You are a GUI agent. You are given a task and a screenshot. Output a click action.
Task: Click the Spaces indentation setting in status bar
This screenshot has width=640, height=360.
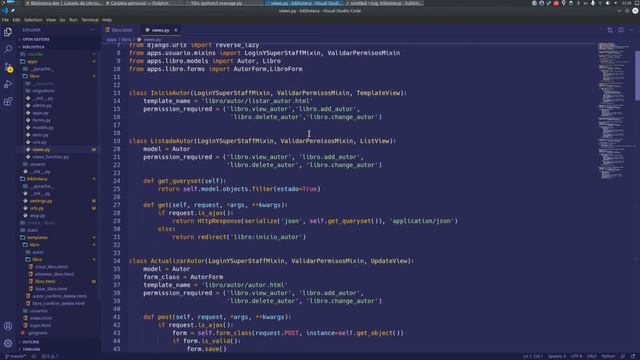[x=557, y=356]
